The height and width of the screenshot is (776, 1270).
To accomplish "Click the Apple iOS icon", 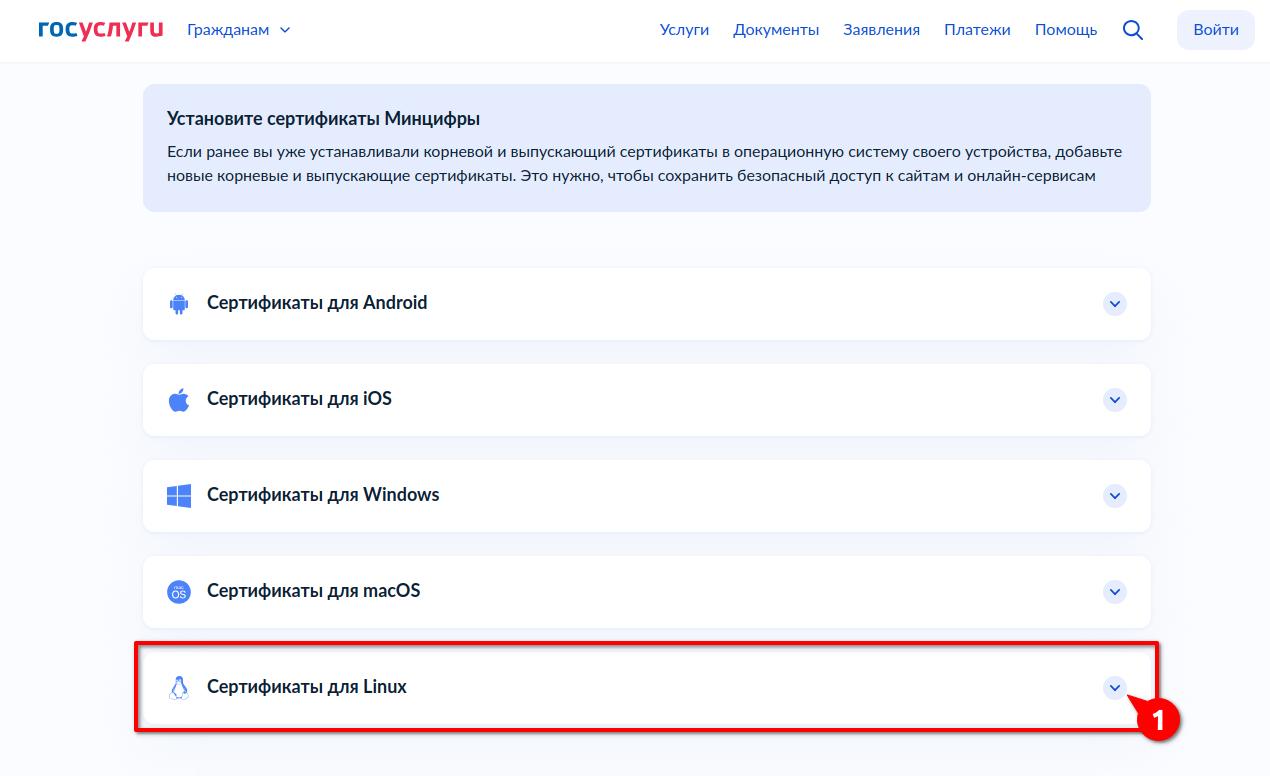I will [x=179, y=400].
